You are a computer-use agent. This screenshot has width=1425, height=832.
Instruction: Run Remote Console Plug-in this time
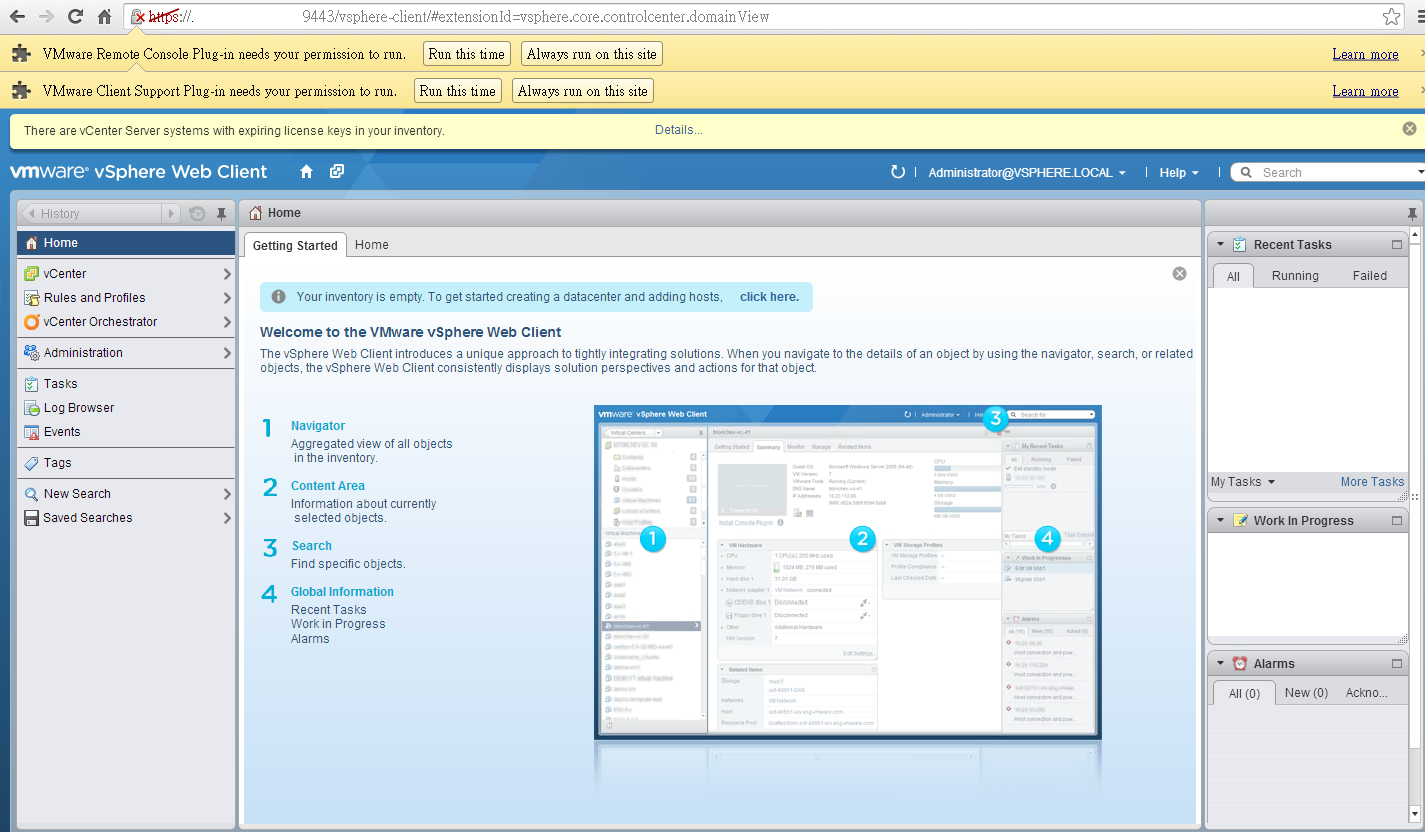click(x=467, y=54)
